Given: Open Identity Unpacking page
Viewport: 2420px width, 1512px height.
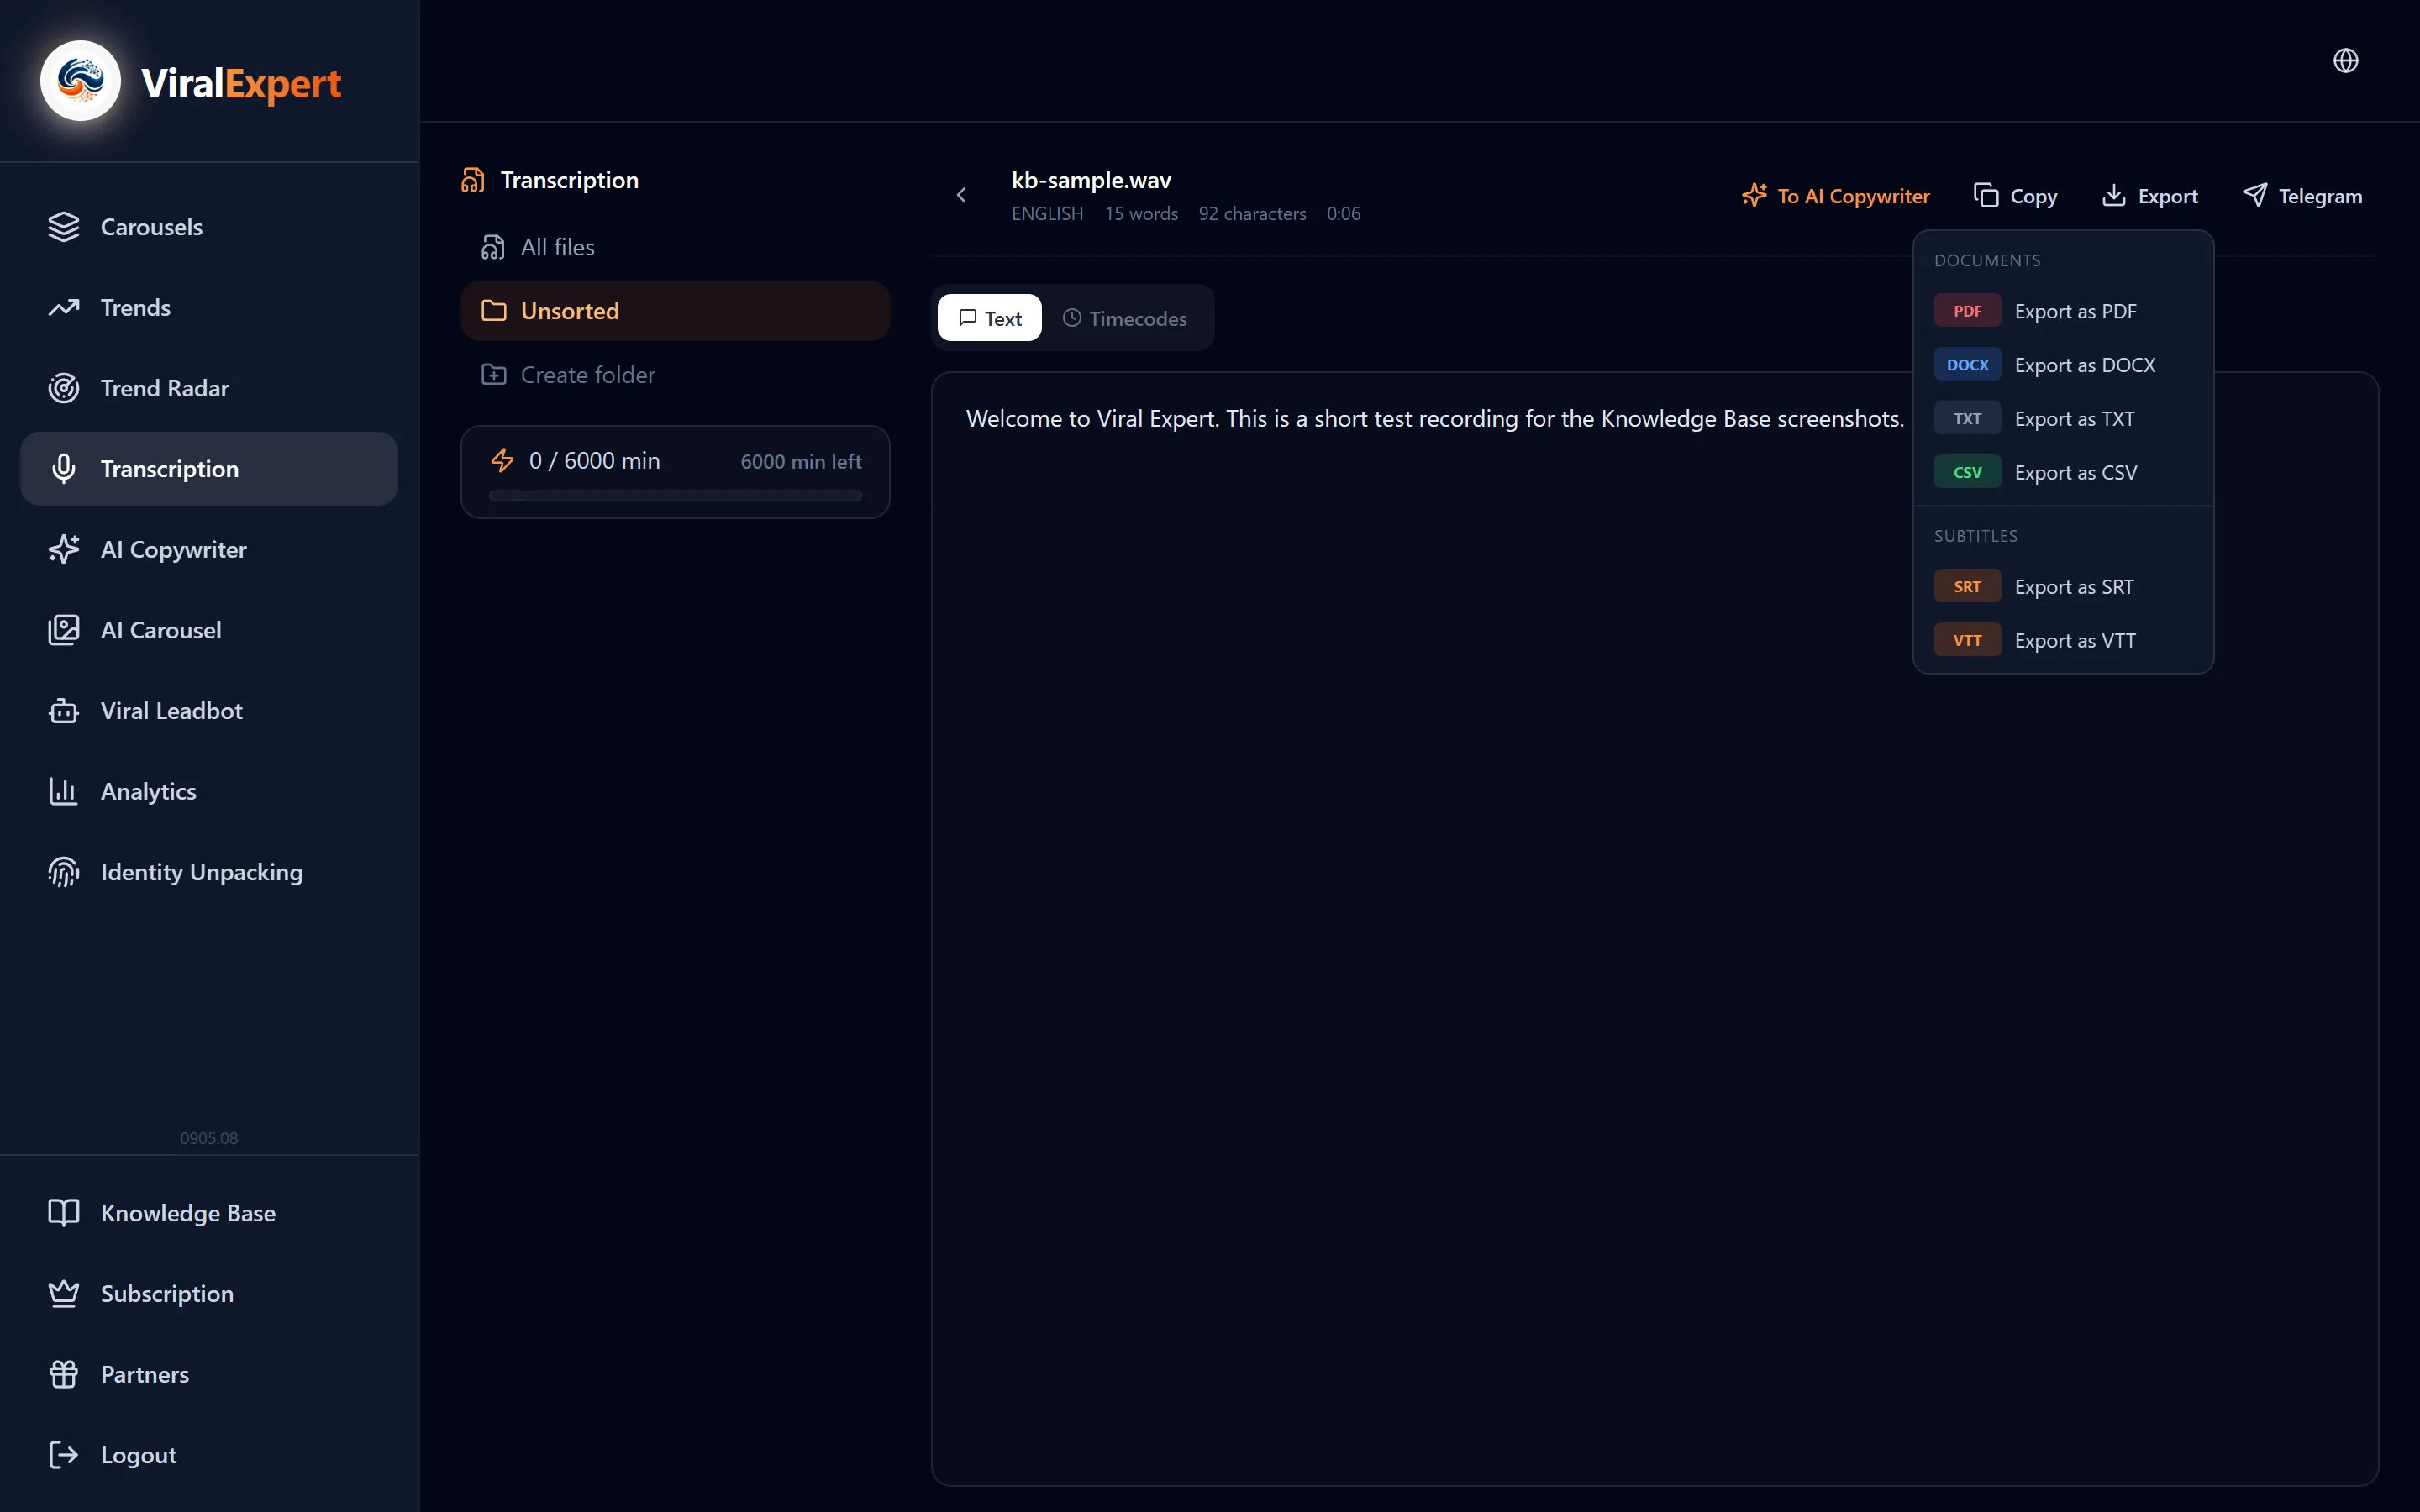Looking at the screenshot, I should tap(209, 872).
